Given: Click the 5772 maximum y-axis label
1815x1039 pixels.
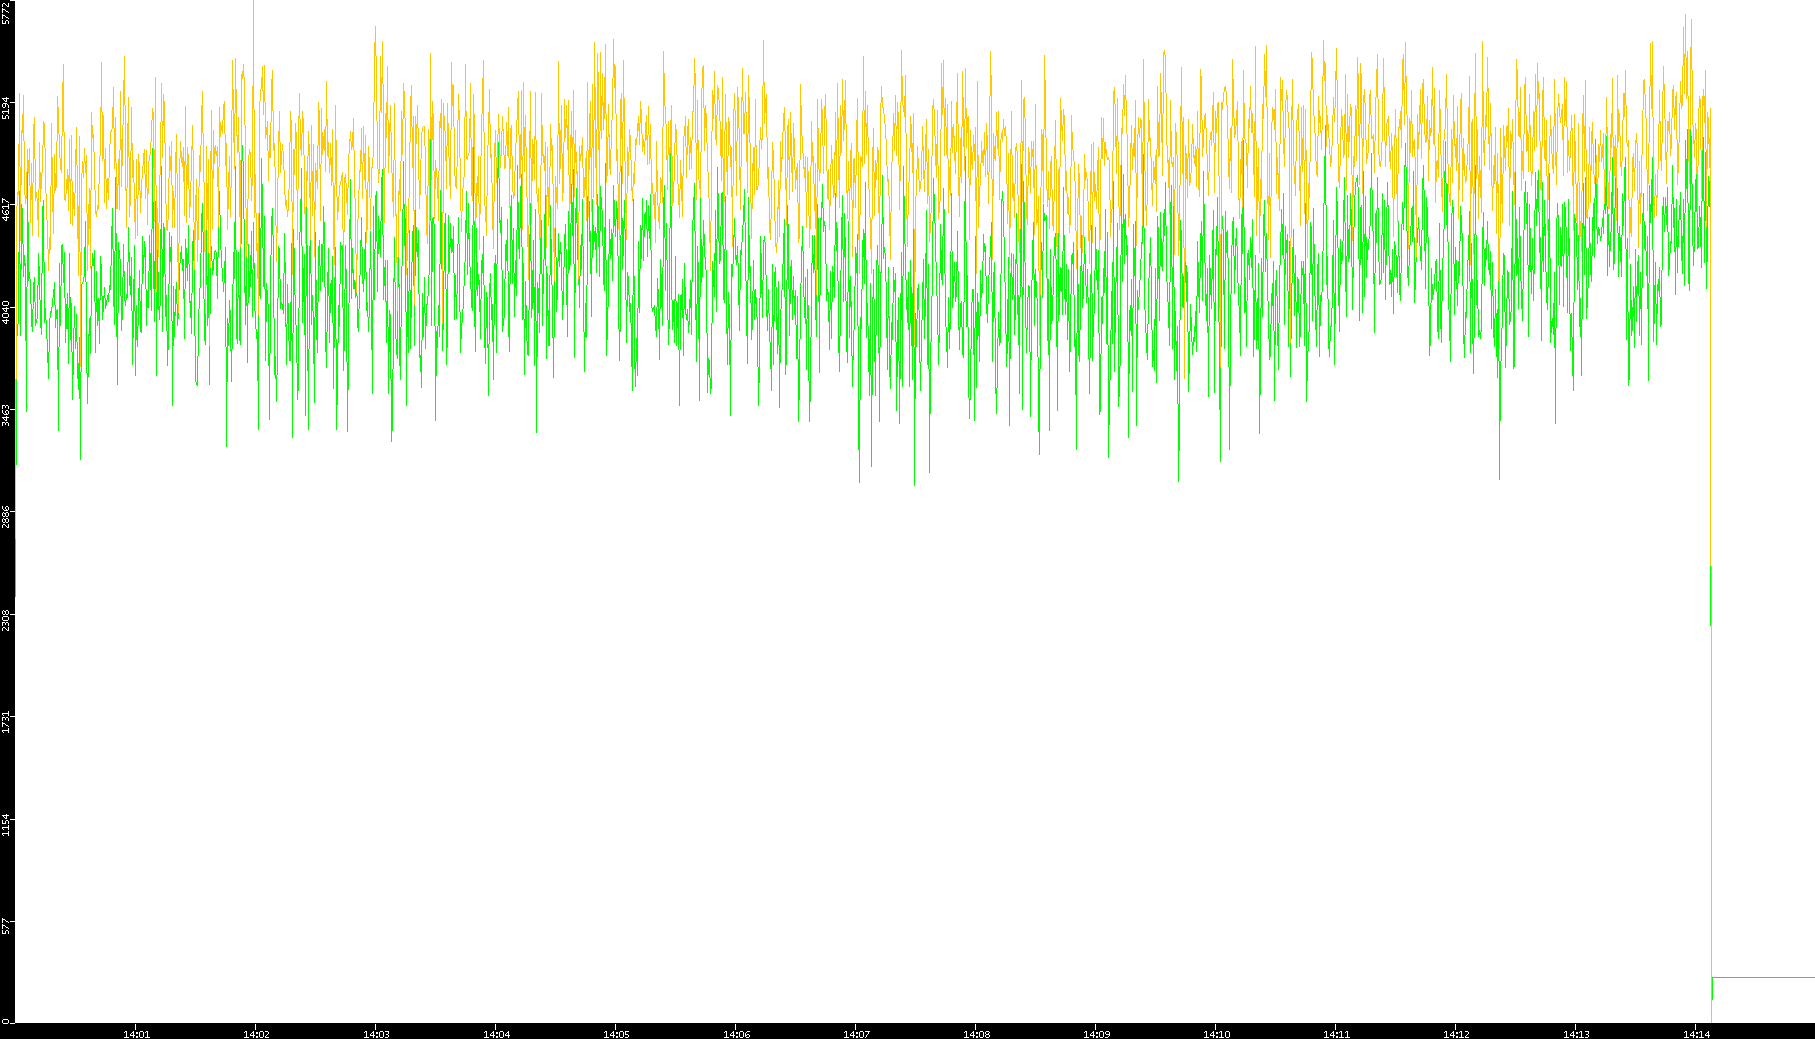Looking at the screenshot, I should click(6, 13).
